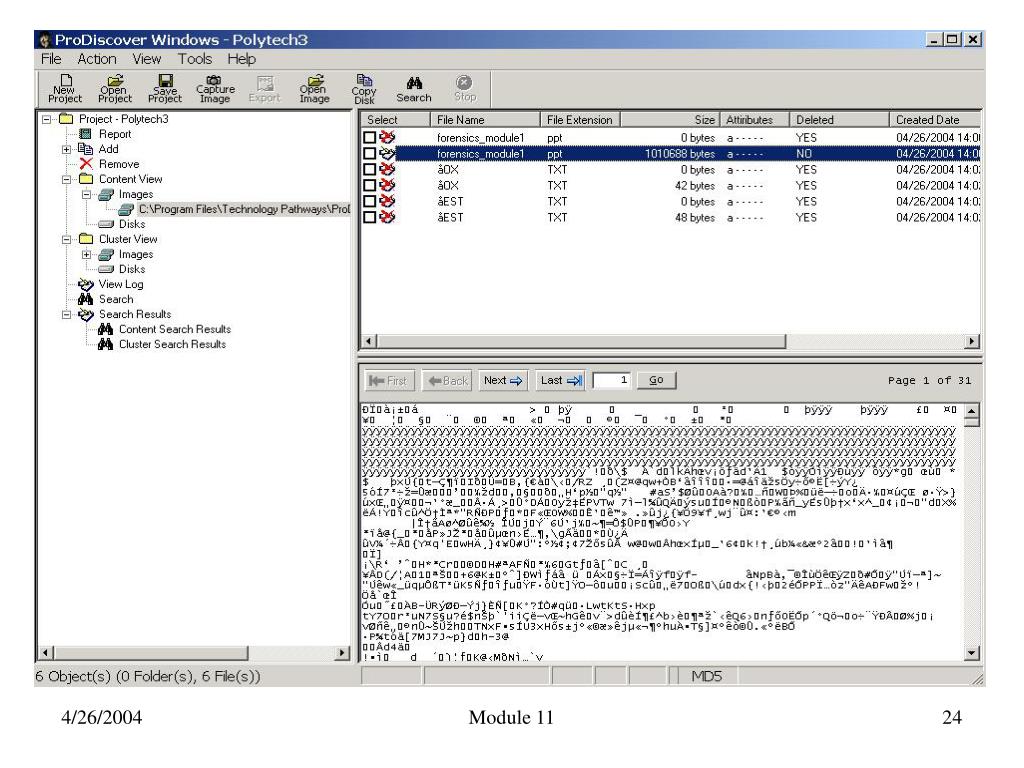Viewport: 1024px width, 768px height.
Task: Sort file list by Deleted column
Action: pyautogui.click(x=839, y=120)
